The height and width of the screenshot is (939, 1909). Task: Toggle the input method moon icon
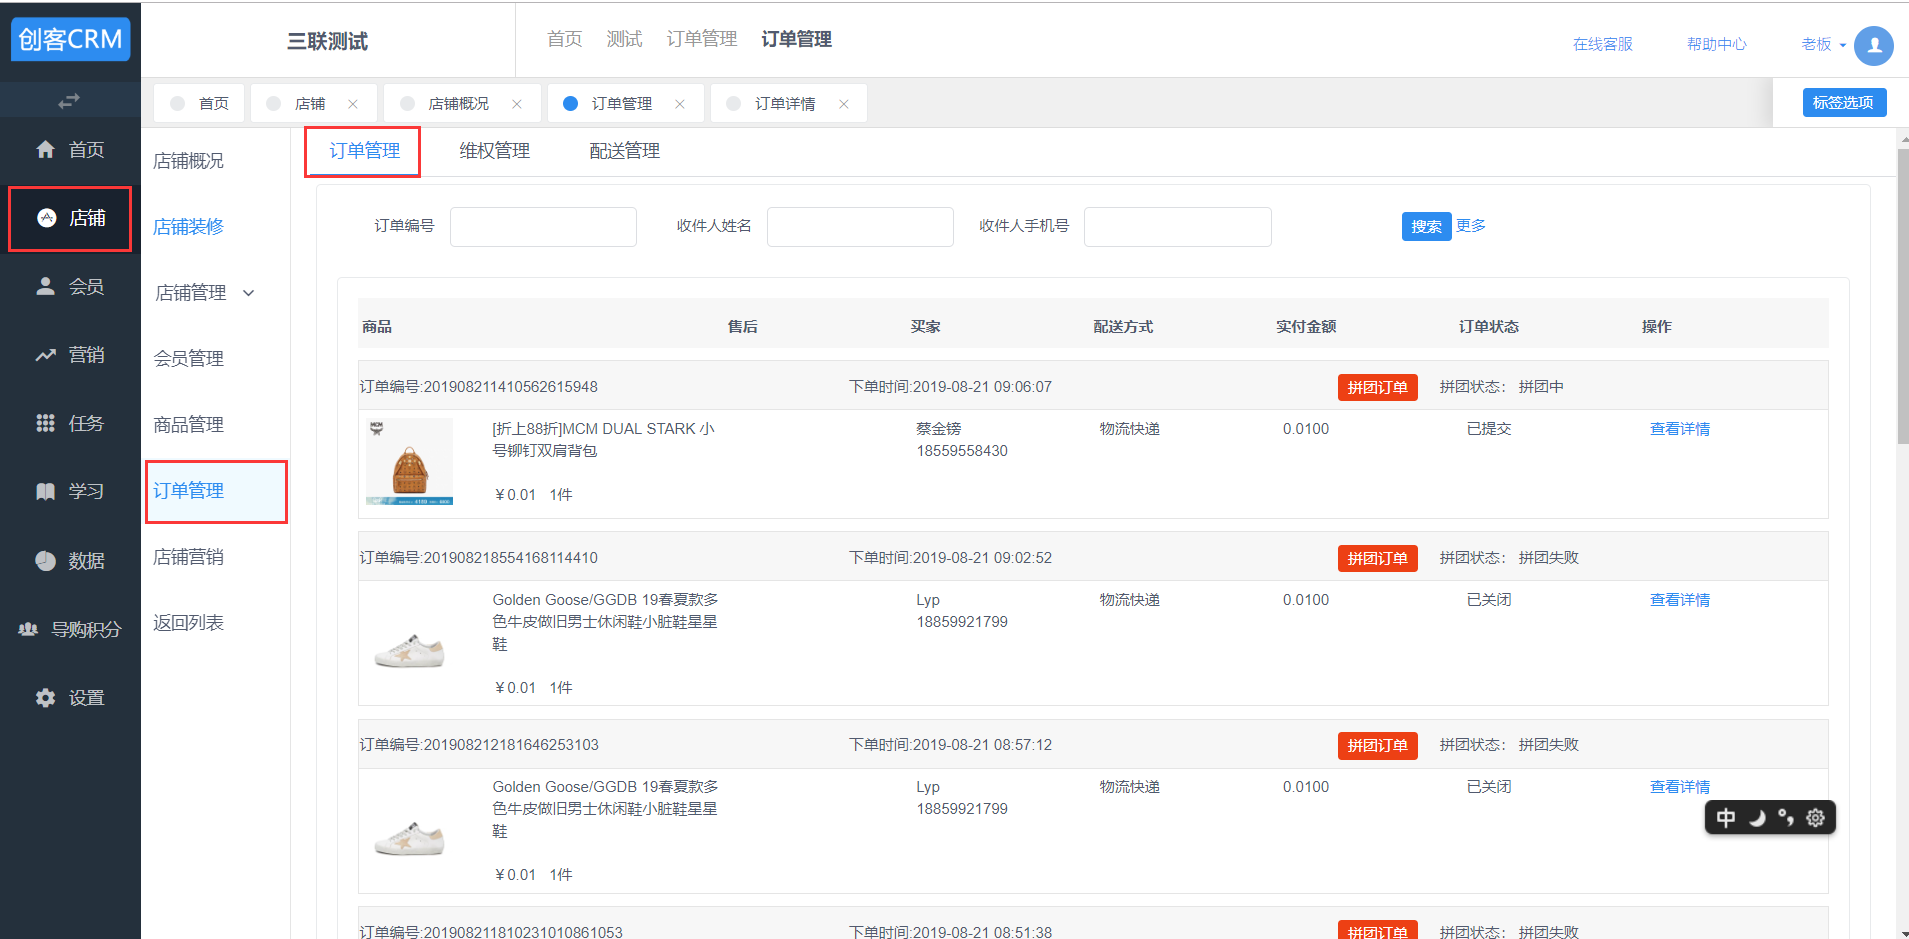[x=1756, y=818]
